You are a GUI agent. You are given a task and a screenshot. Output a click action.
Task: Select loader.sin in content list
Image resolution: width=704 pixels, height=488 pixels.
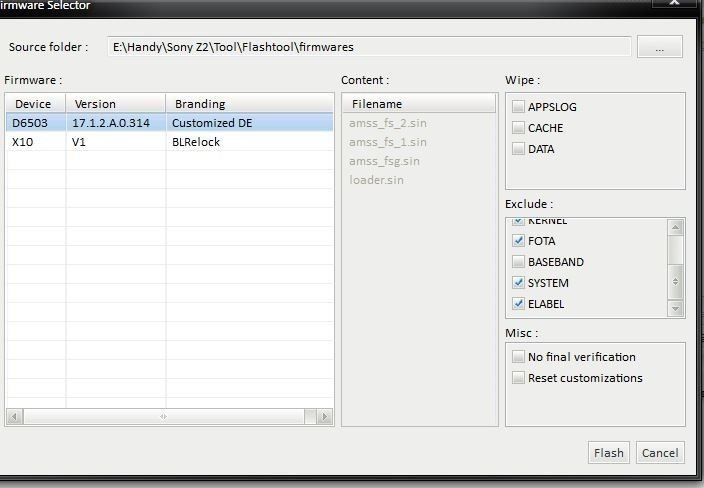376,180
